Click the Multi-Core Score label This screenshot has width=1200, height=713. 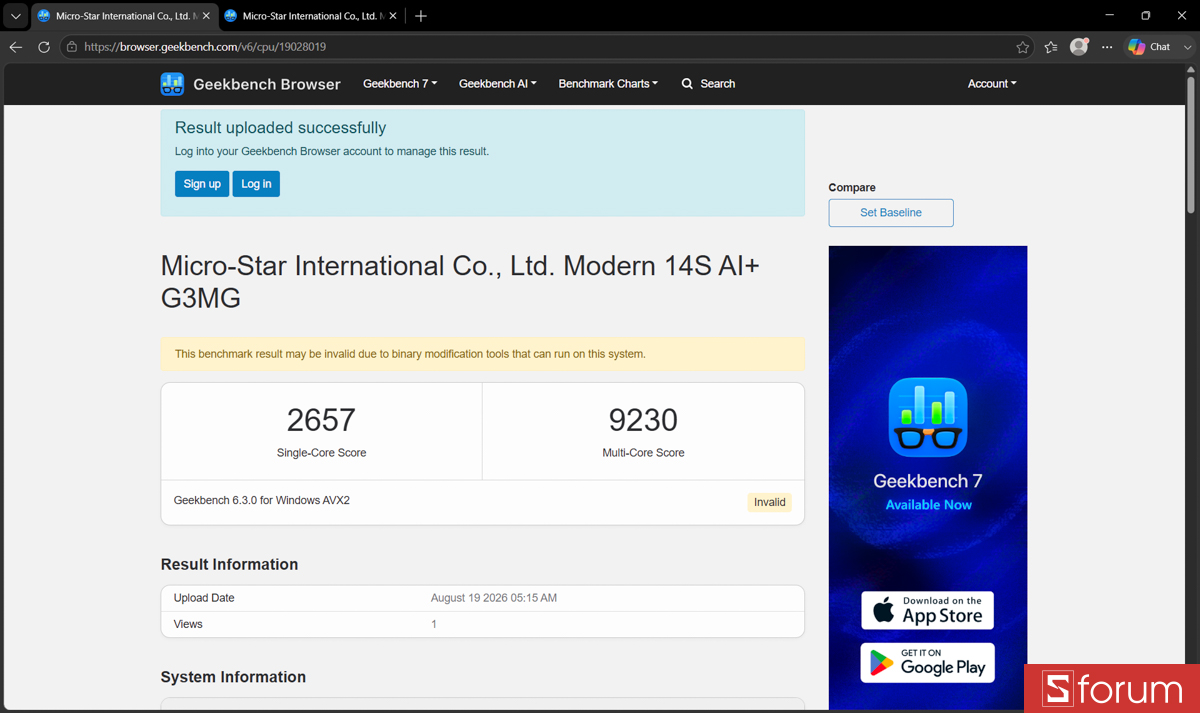643,453
